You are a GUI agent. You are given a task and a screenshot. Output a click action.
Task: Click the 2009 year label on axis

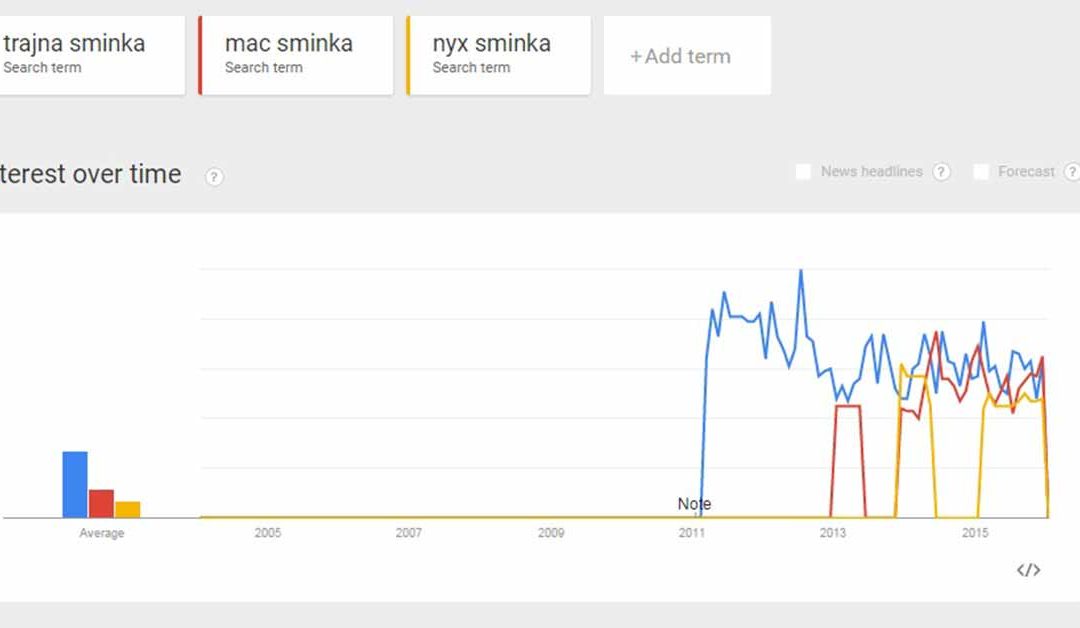click(x=550, y=533)
